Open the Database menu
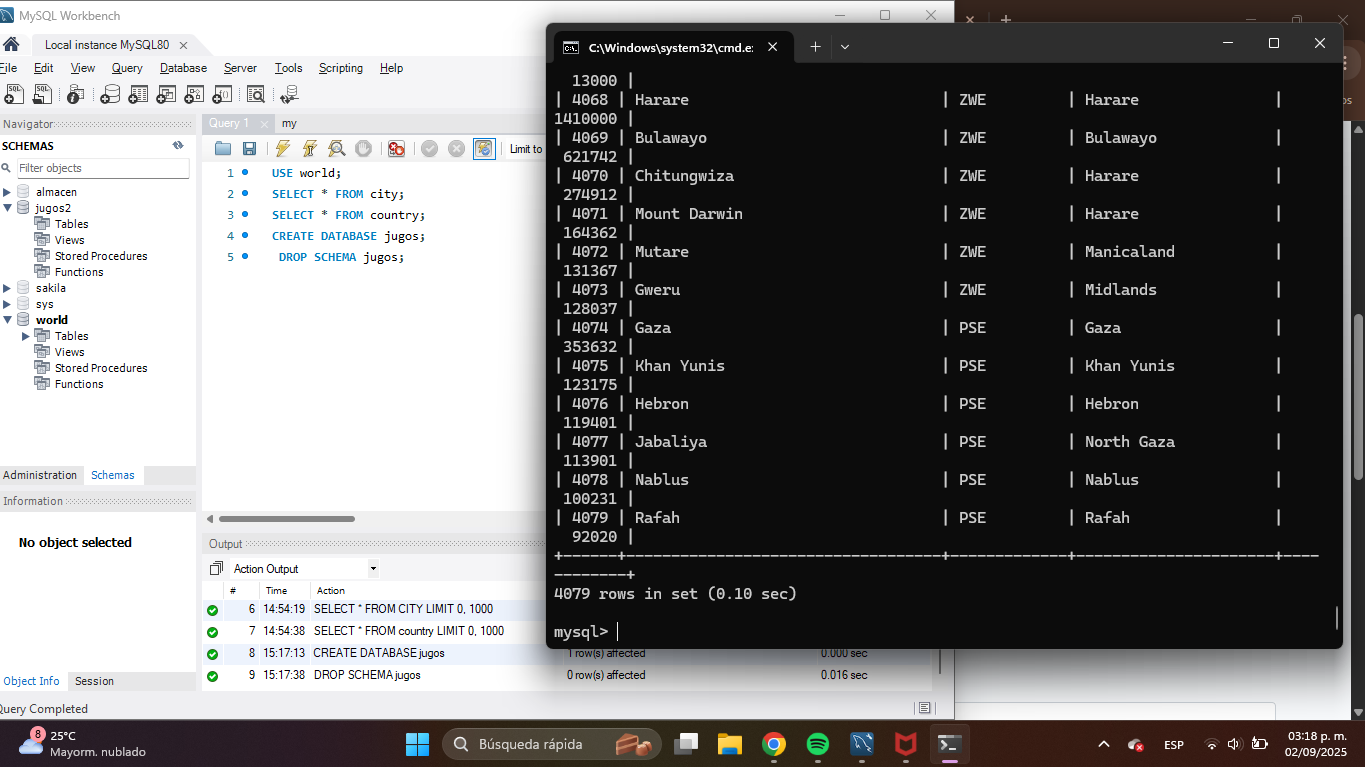This screenshot has height=767, width=1365. (184, 68)
